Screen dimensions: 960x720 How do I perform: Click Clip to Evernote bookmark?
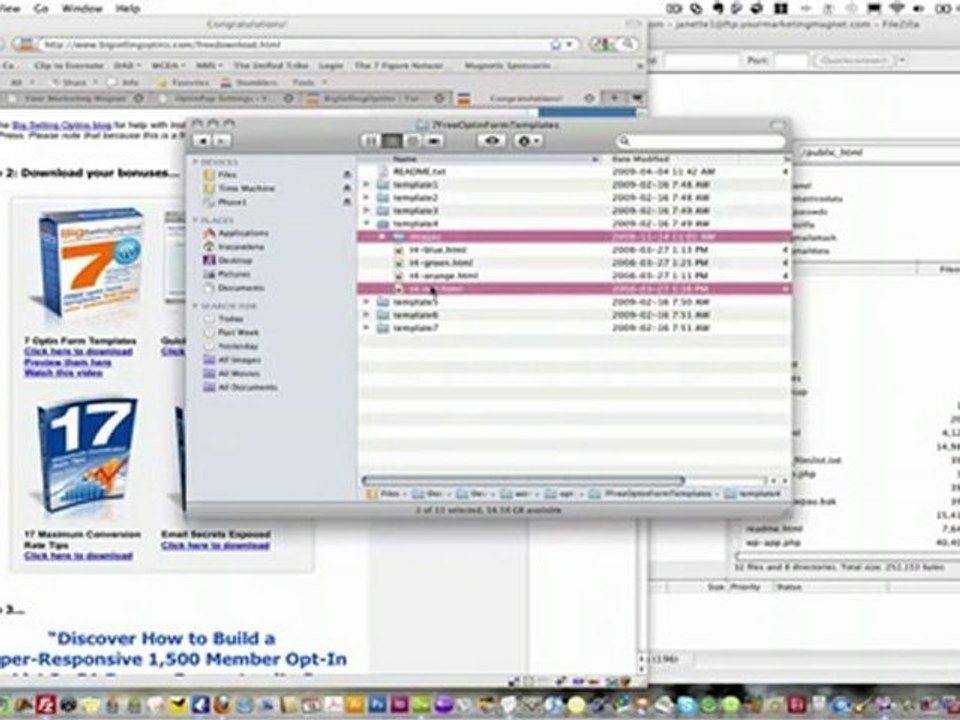tap(69, 66)
